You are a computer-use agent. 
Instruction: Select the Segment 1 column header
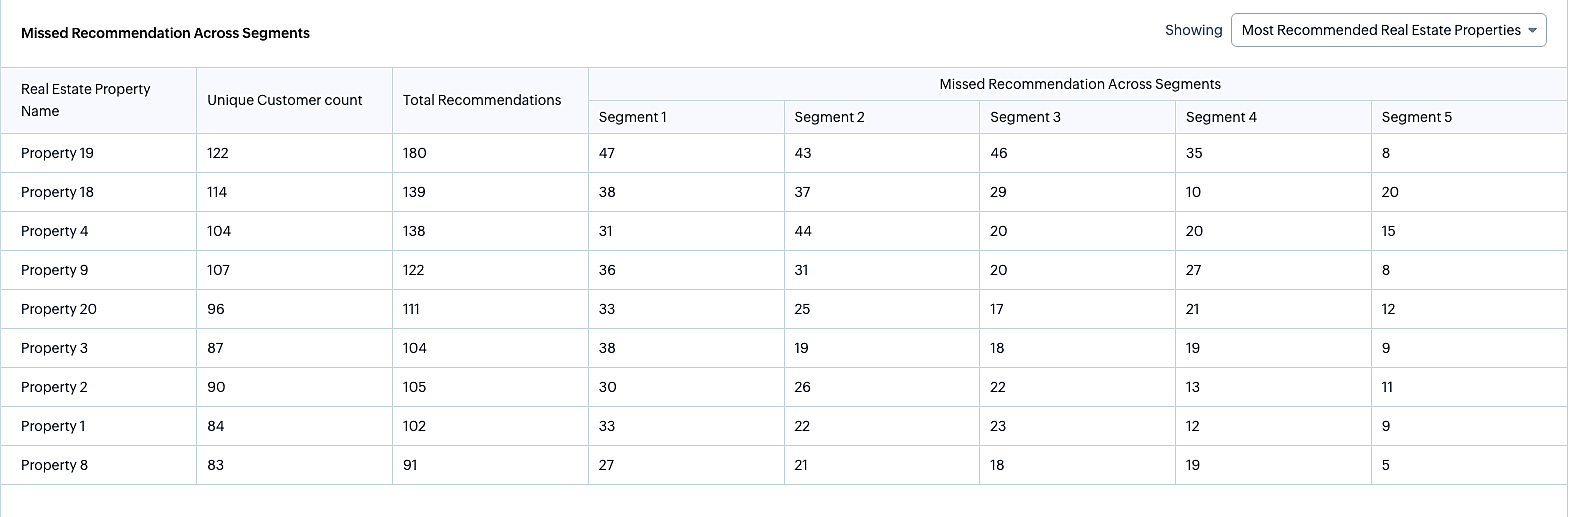click(633, 117)
